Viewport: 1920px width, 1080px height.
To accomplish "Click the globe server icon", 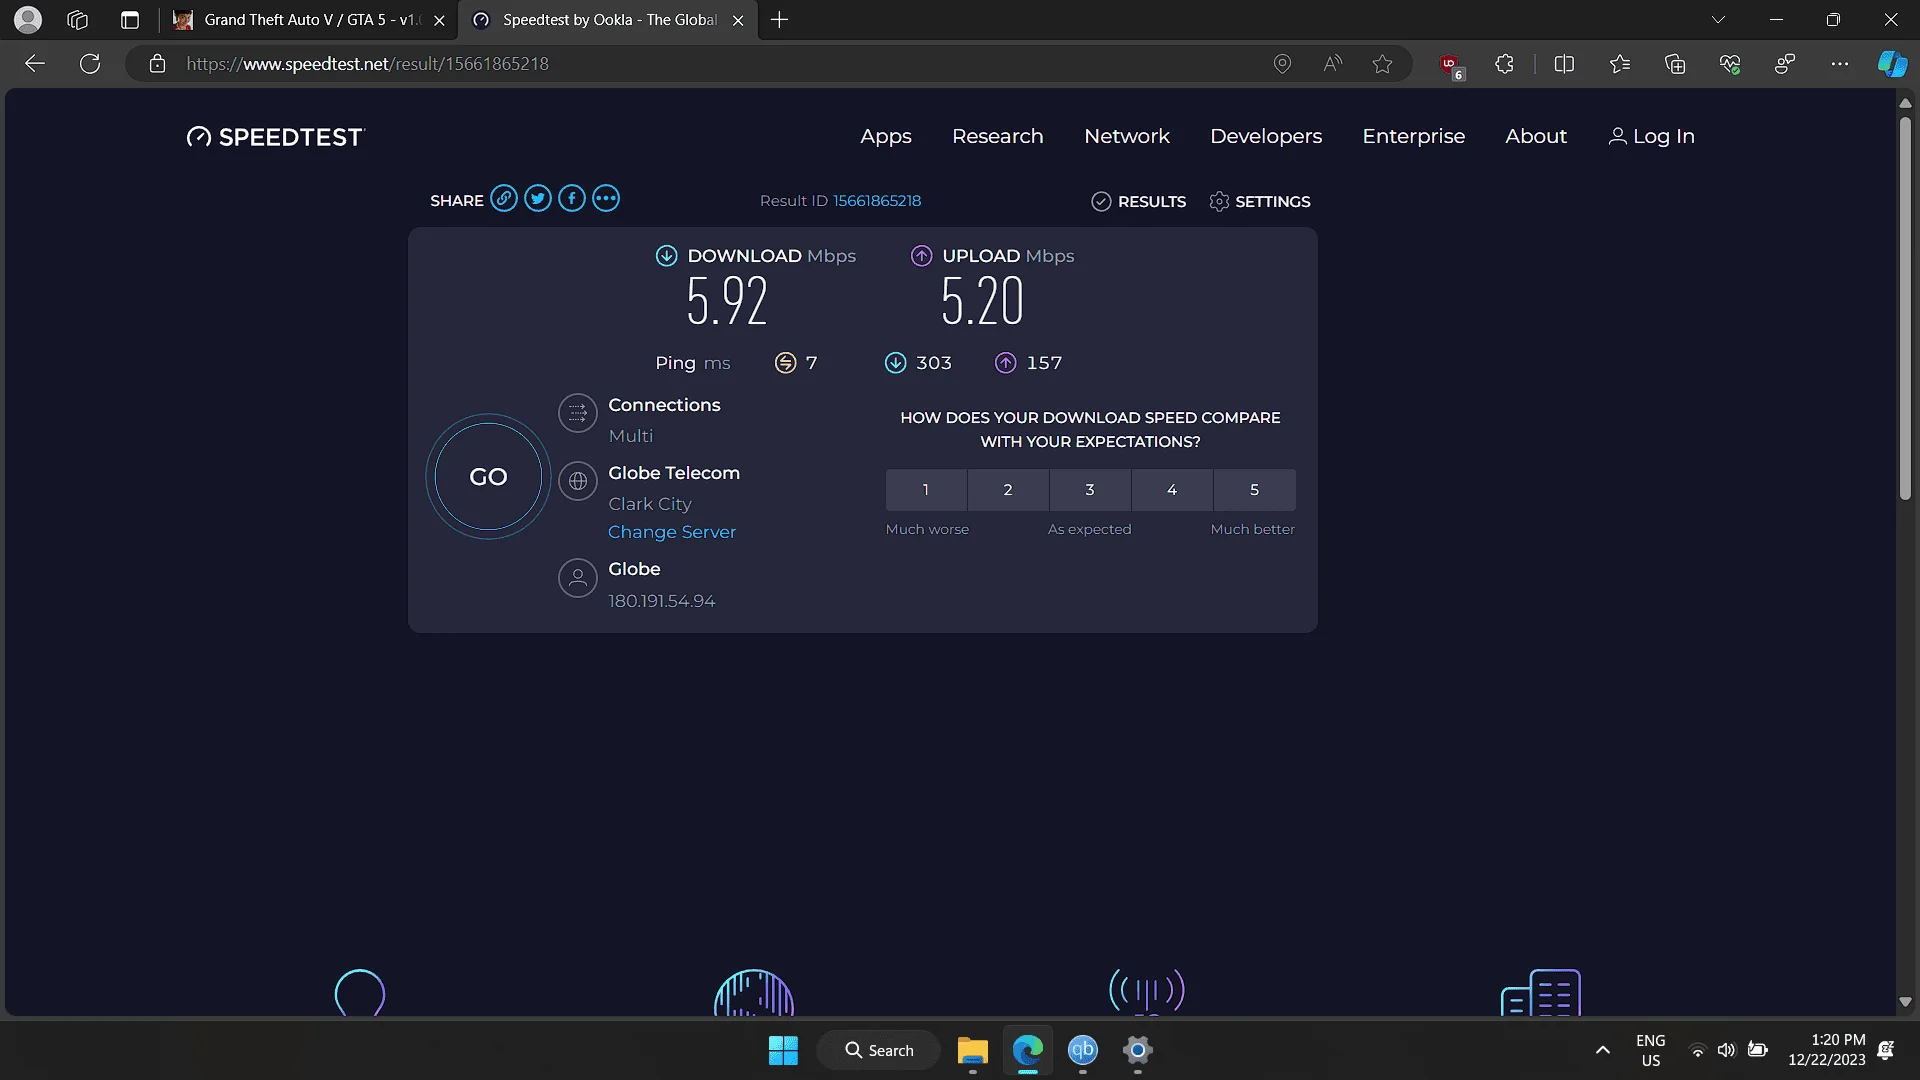I will tap(577, 481).
